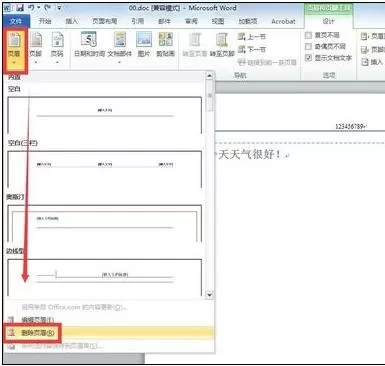Switch to the 审阅 Review tab

tap(191, 21)
